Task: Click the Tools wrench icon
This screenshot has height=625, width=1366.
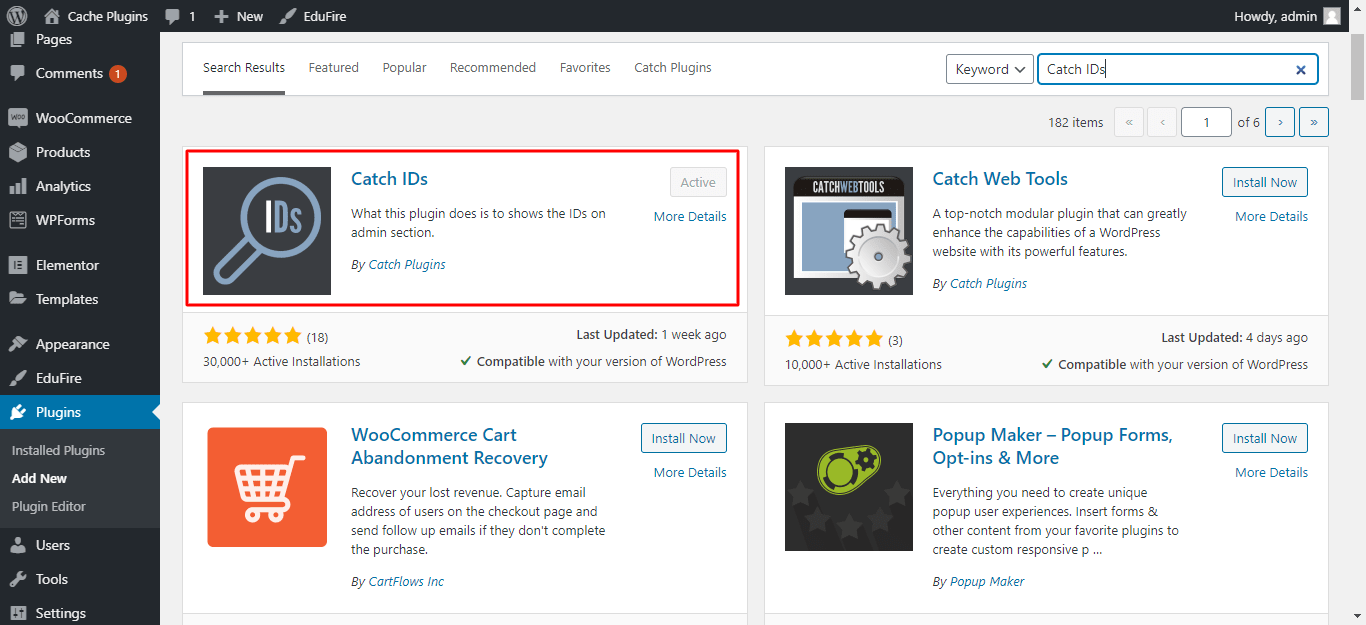Action: pyautogui.click(x=17, y=579)
